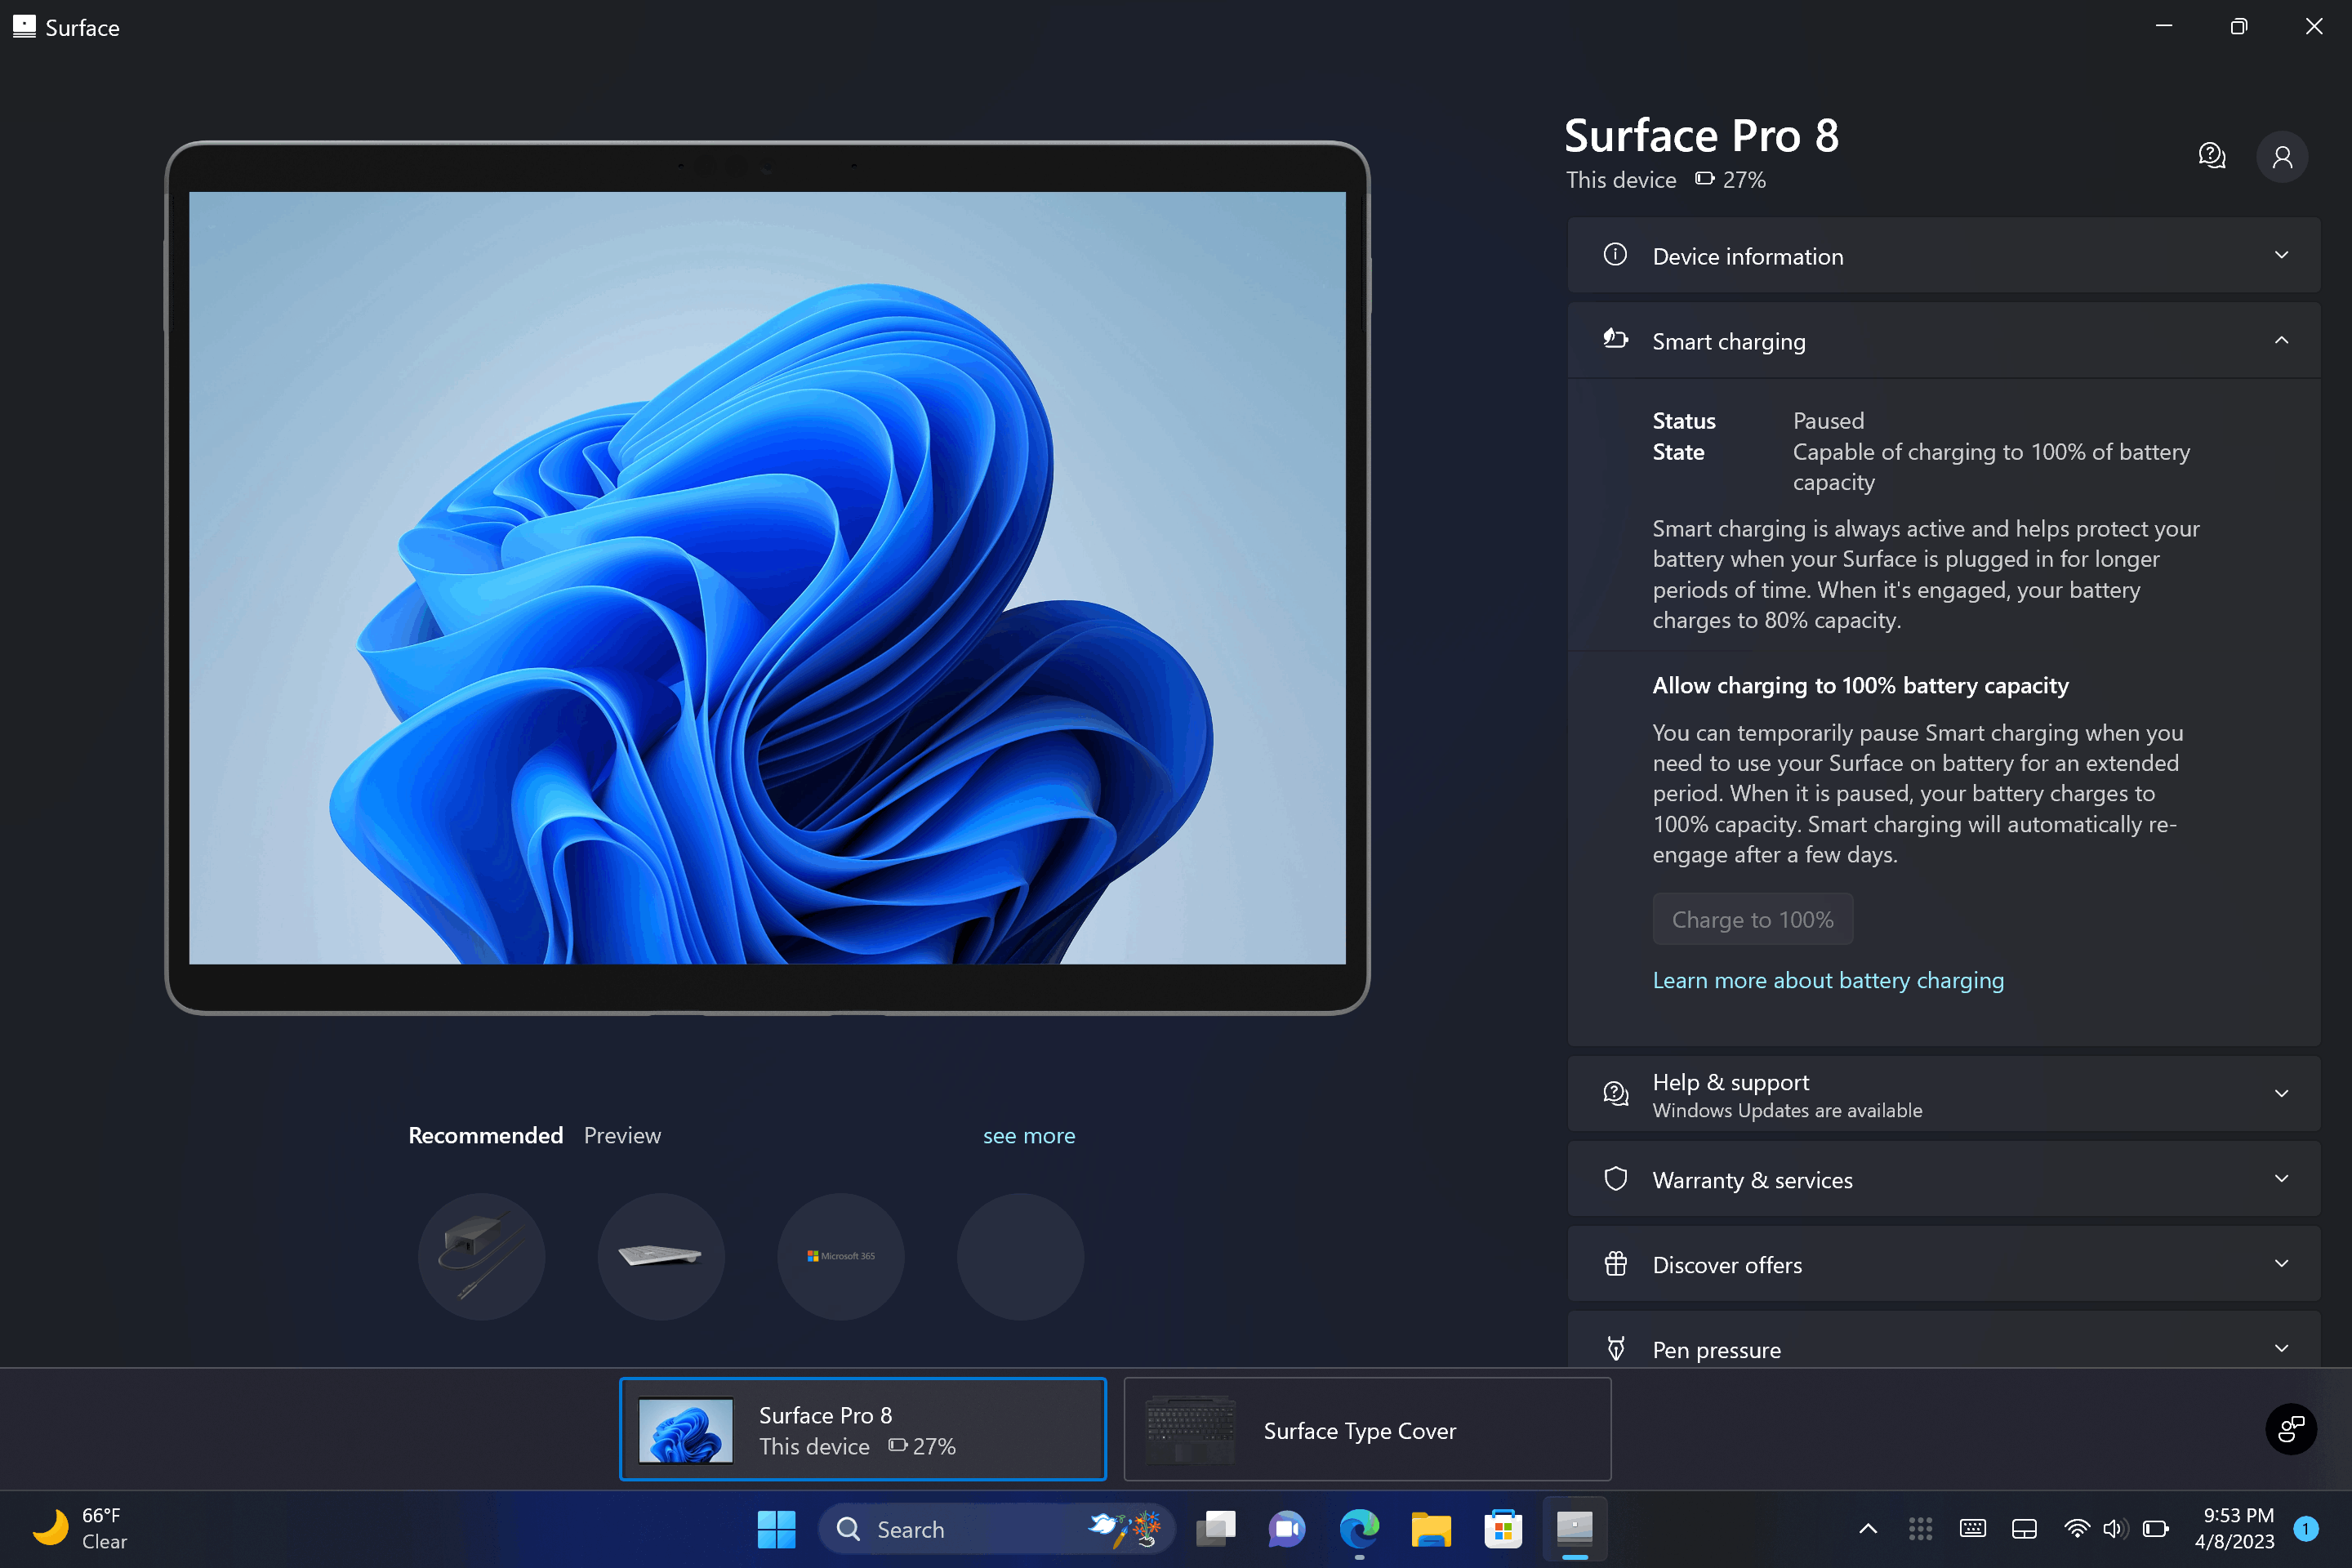Image resolution: width=2352 pixels, height=1568 pixels.
Task: Click the Charge to 100% button
Action: point(1752,920)
